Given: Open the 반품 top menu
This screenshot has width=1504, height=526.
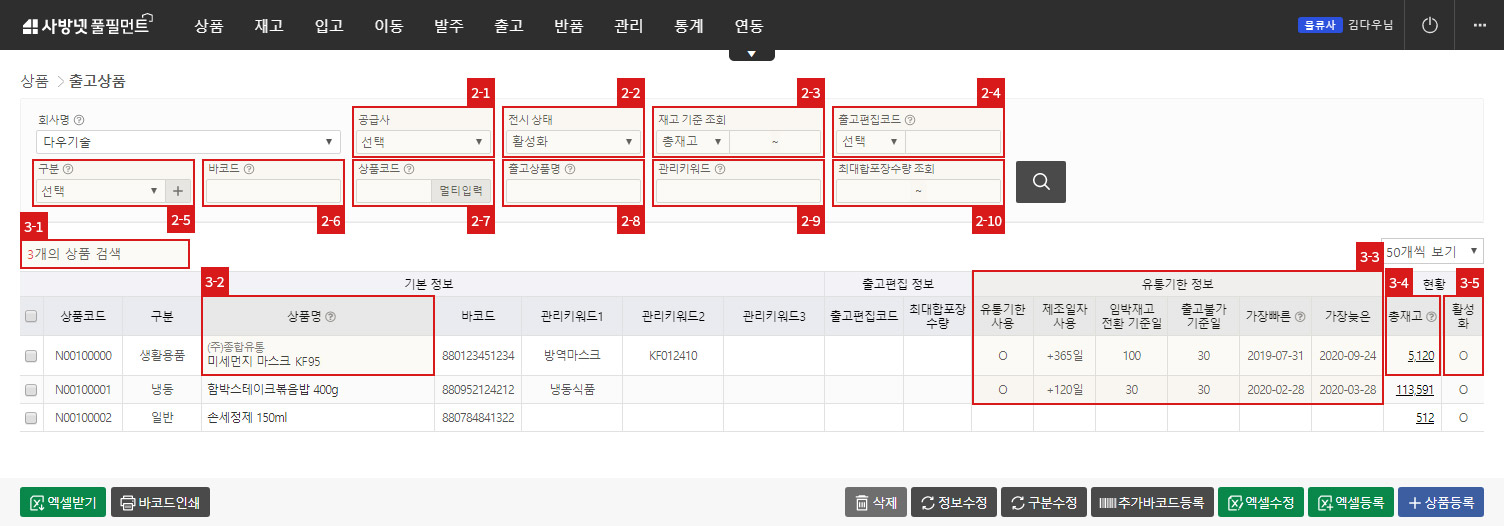Looking at the screenshot, I should coord(569,26).
